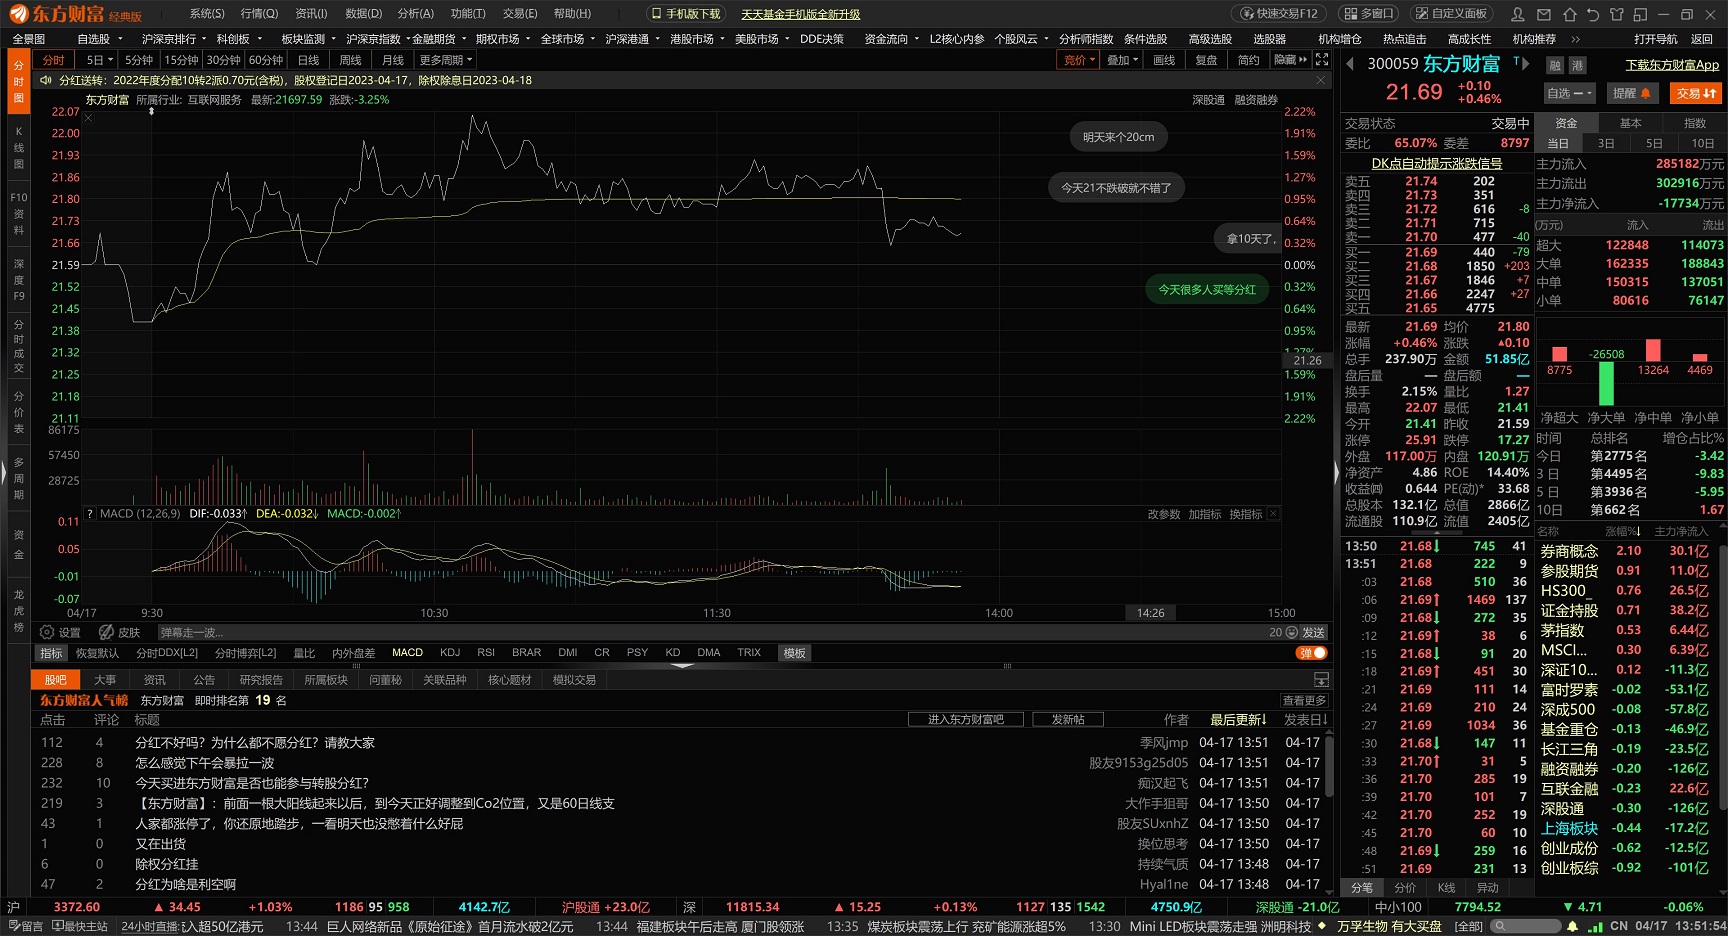Close the dividend announcement bar
1728x936 pixels.
[1321, 80]
